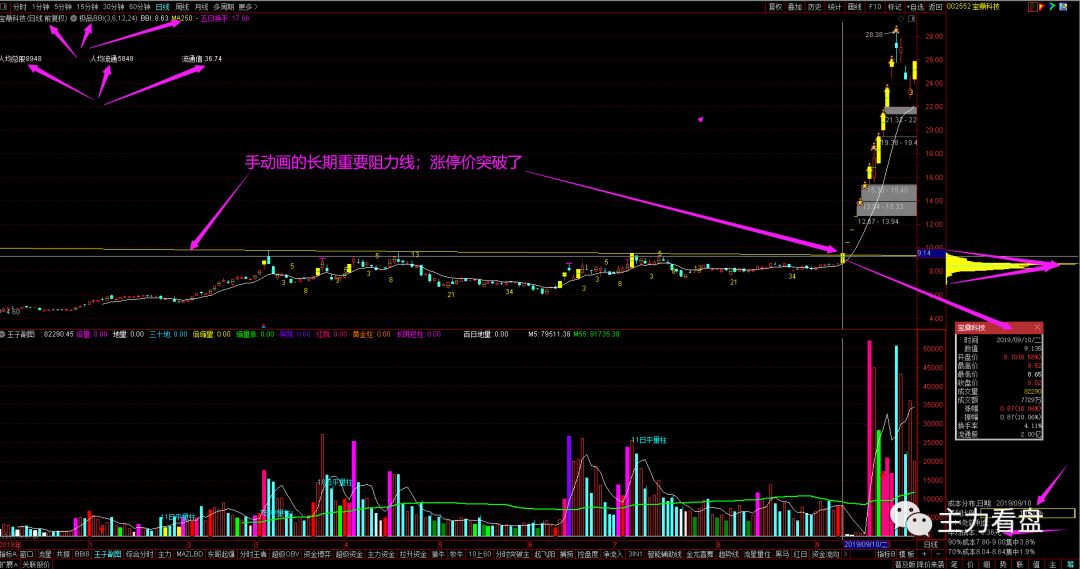The image size is (1080, 569).
Task: Click the red-framed flag icon at top right
Action: (x=1032, y=7)
